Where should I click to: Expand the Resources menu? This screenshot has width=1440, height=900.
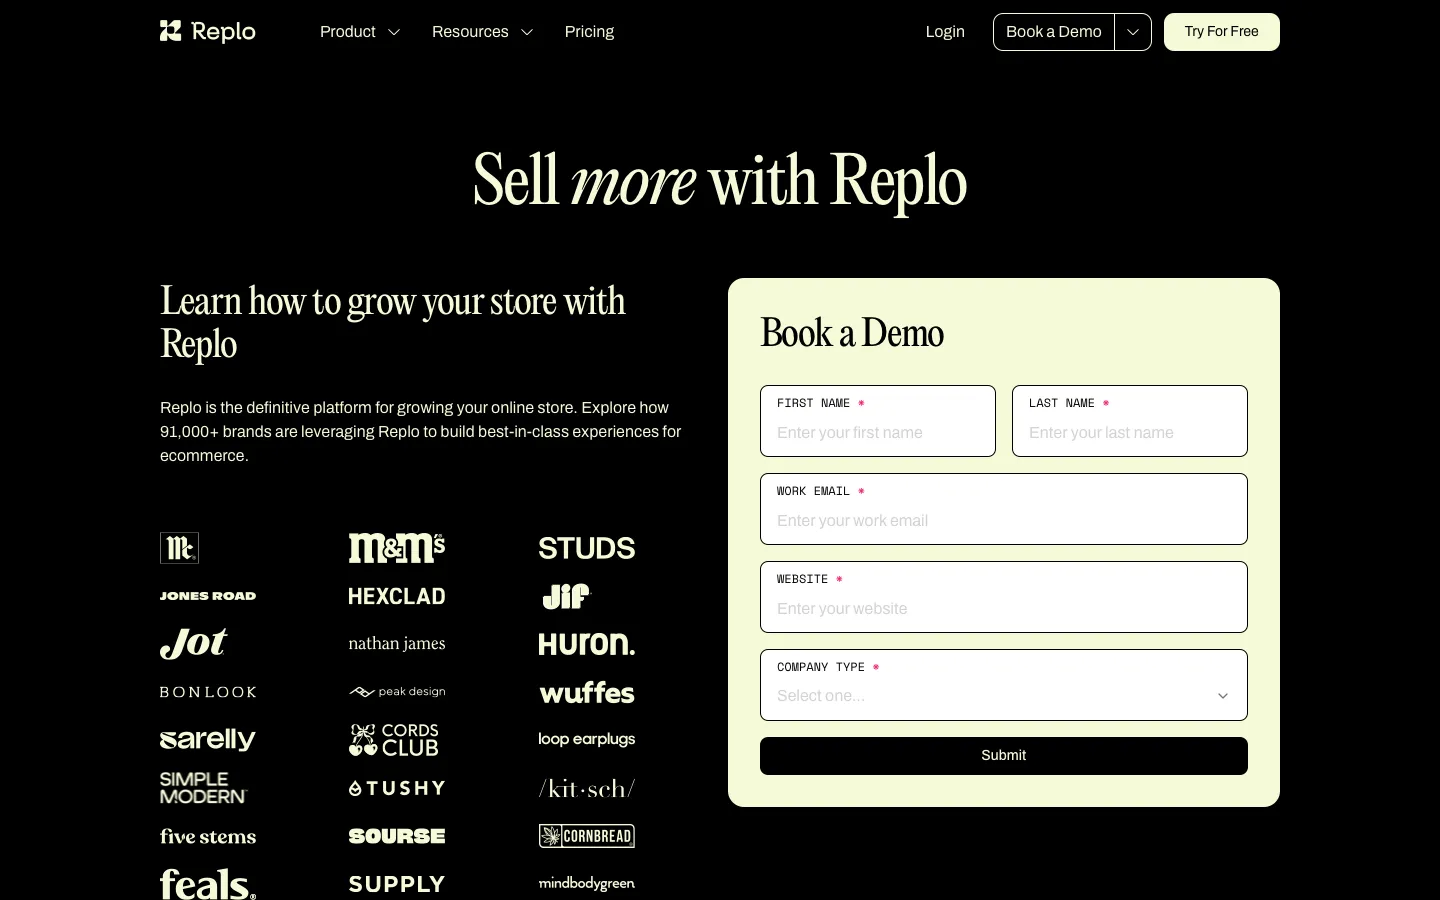coord(482,32)
